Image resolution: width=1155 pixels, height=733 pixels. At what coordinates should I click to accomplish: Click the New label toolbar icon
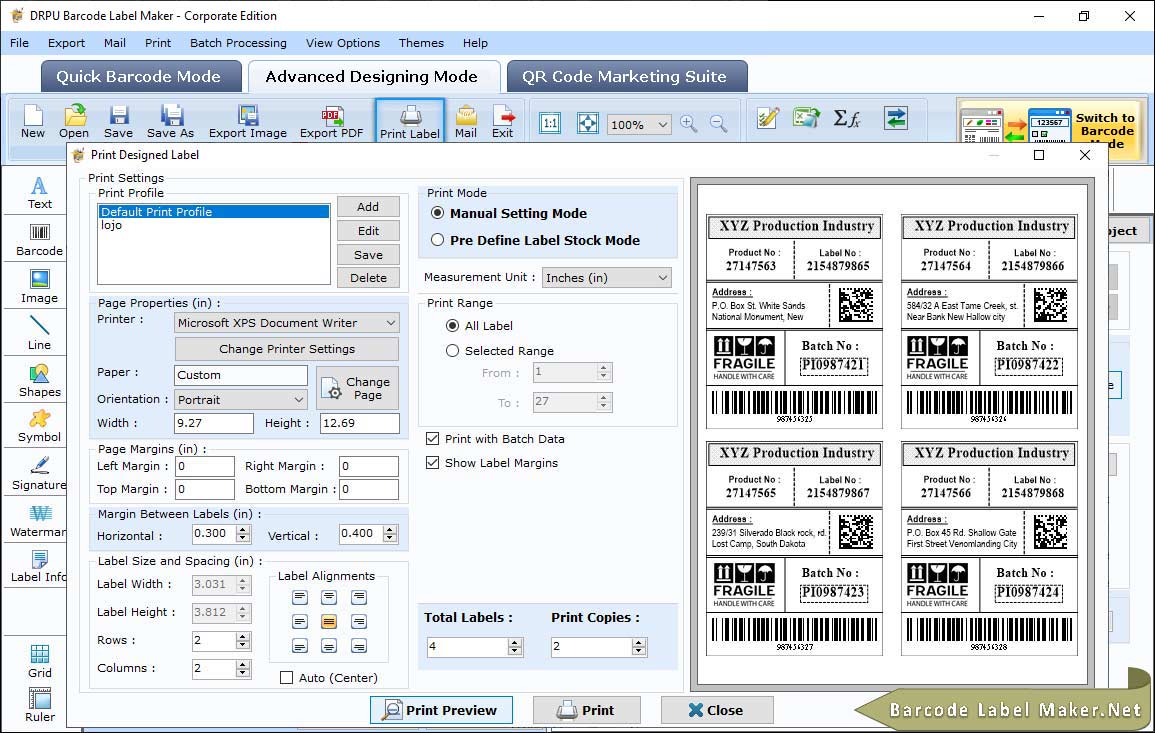[x=32, y=122]
